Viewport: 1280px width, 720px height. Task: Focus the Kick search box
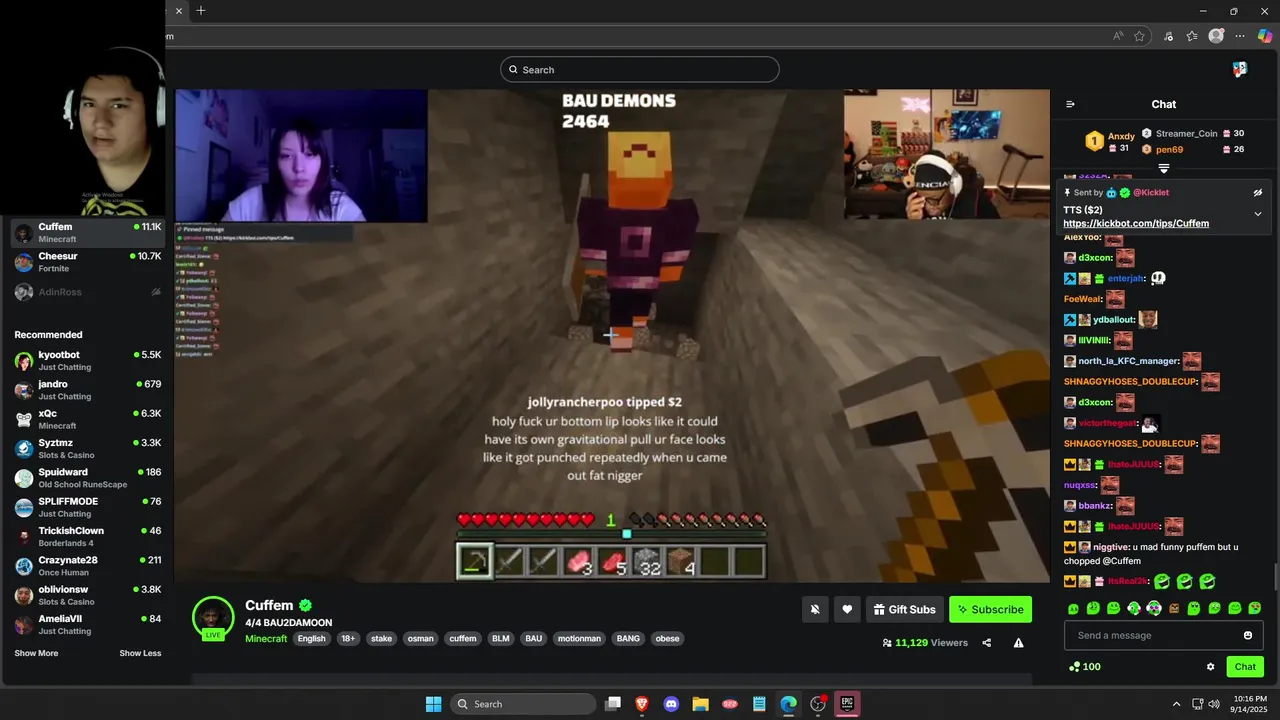640,69
